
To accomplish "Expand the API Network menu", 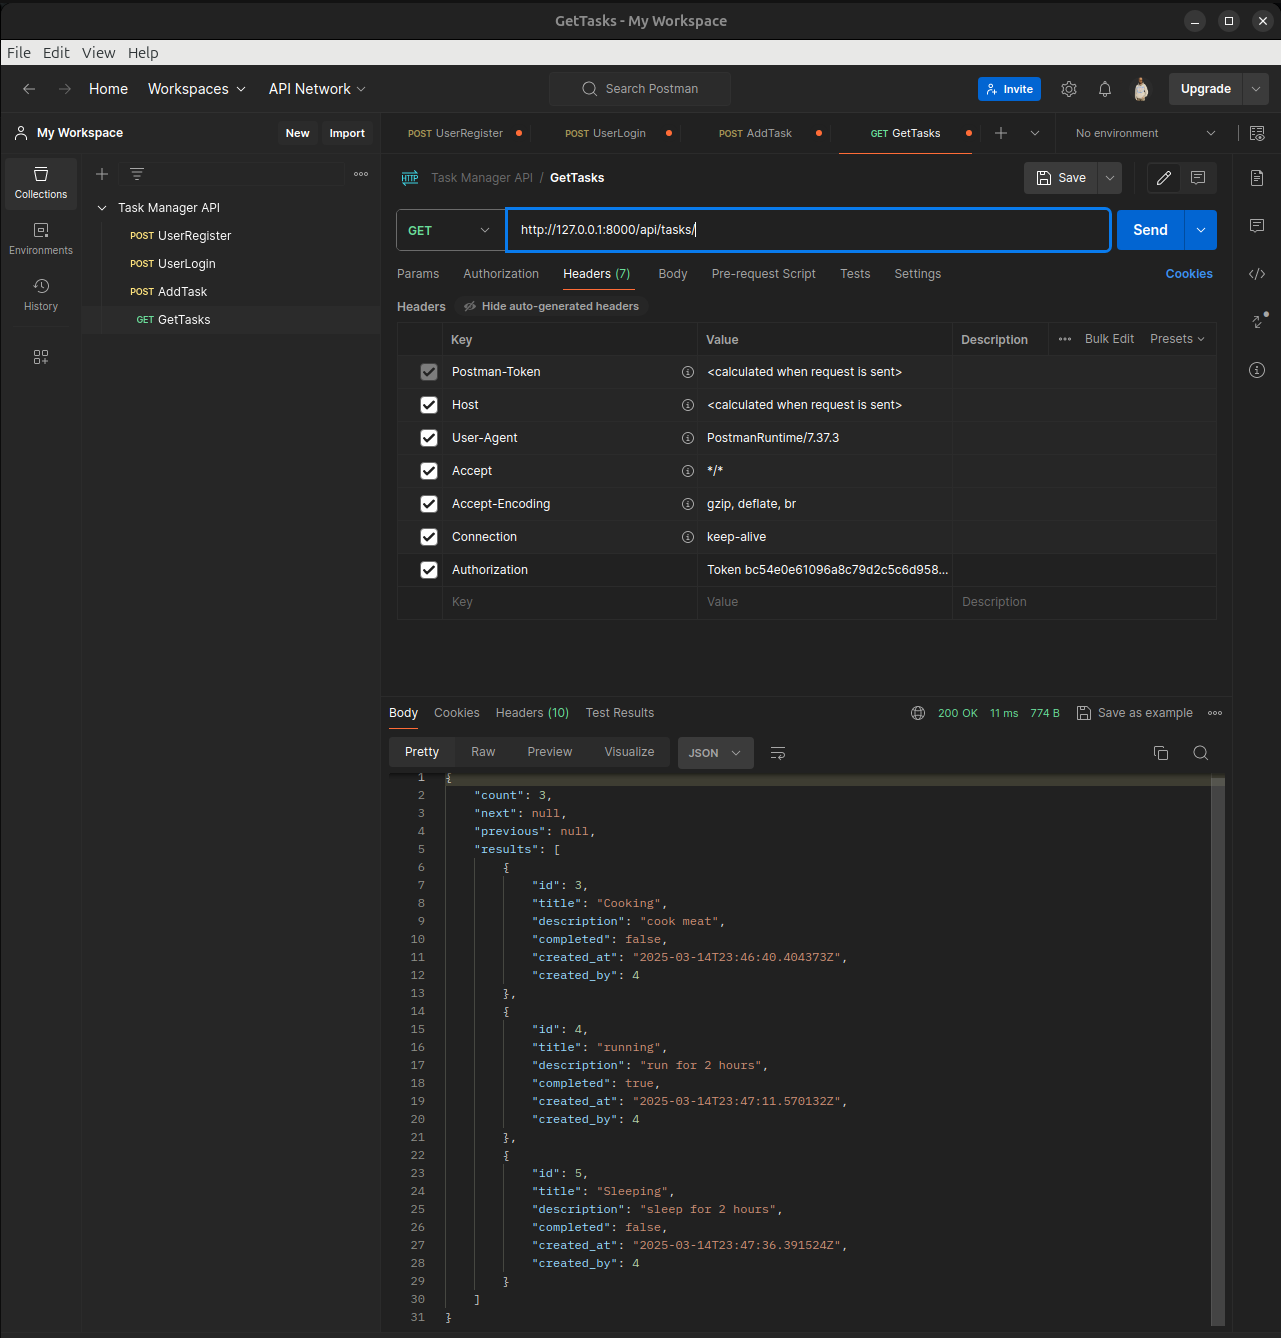I will click(318, 89).
